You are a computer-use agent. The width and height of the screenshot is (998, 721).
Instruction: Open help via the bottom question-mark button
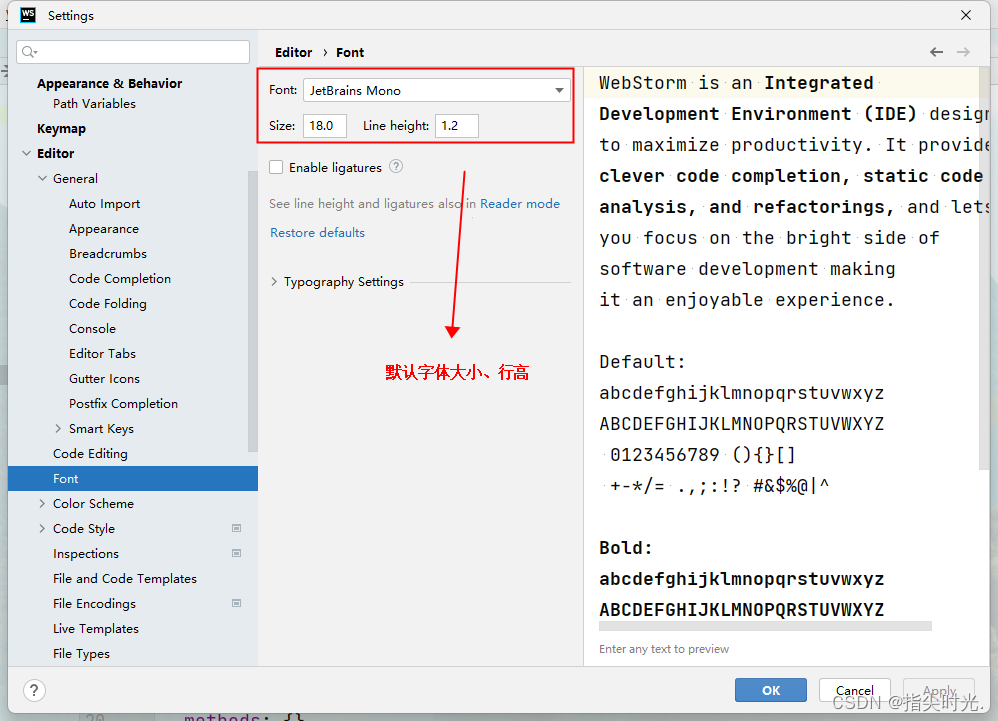(34, 690)
